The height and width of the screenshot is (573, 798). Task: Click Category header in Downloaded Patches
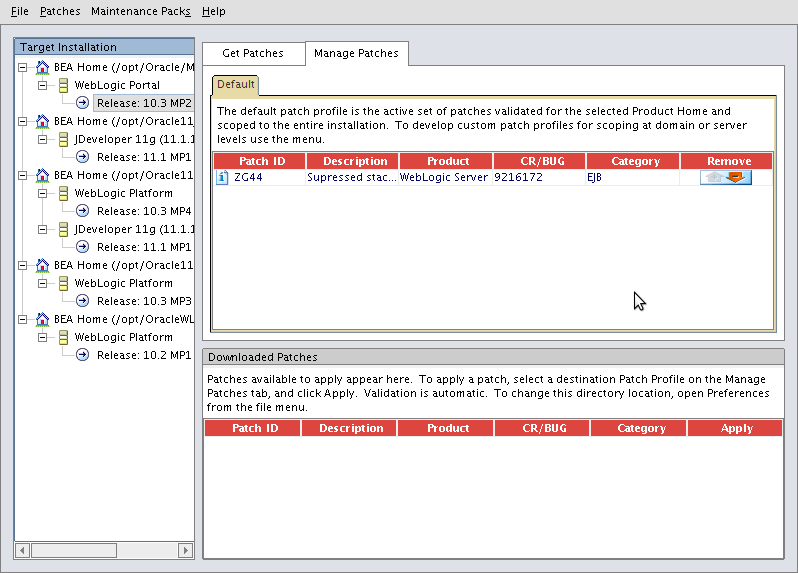click(638, 428)
